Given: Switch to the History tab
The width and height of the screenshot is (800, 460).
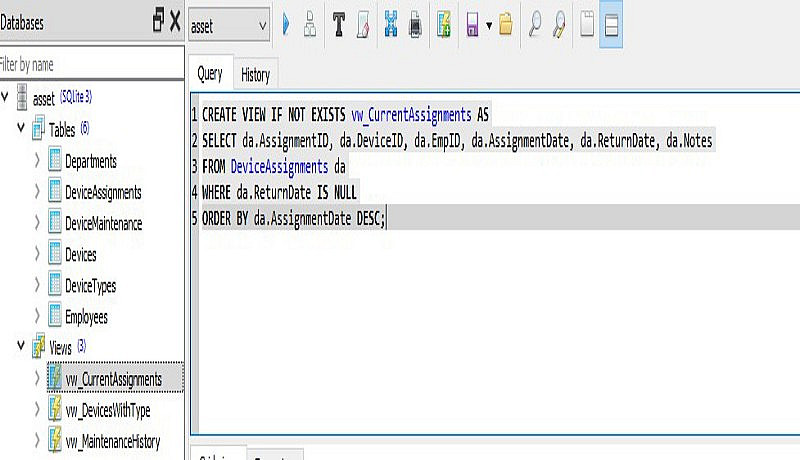Looking at the screenshot, I should (255, 75).
